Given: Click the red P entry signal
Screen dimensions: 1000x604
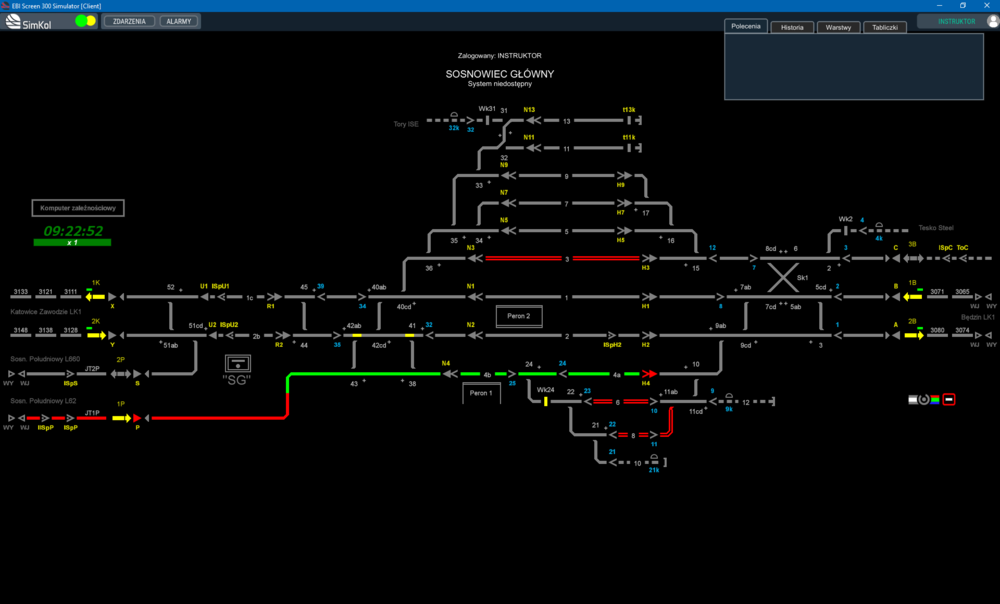Looking at the screenshot, I should 137,418.
